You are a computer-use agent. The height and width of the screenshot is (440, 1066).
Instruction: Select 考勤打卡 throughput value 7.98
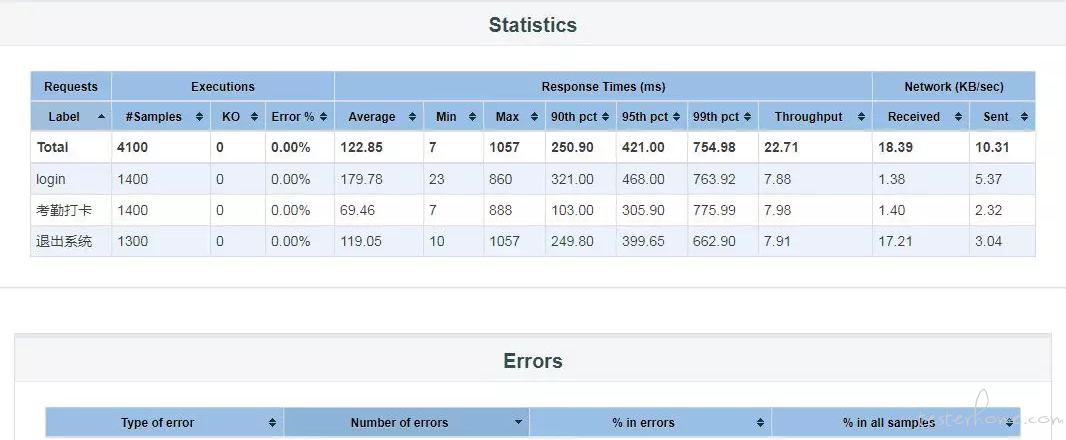pos(778,211)
